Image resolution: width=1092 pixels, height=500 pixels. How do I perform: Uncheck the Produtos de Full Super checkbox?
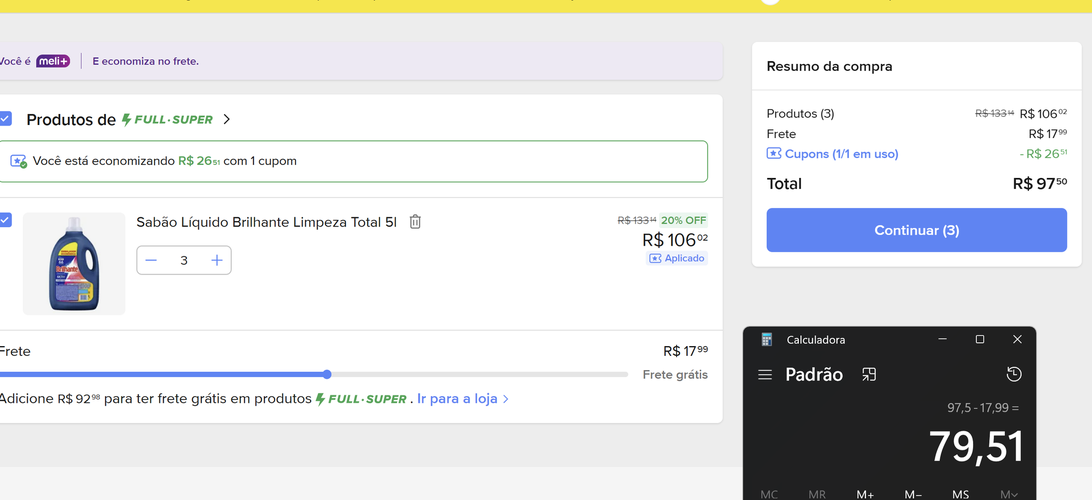coord(5,118)
